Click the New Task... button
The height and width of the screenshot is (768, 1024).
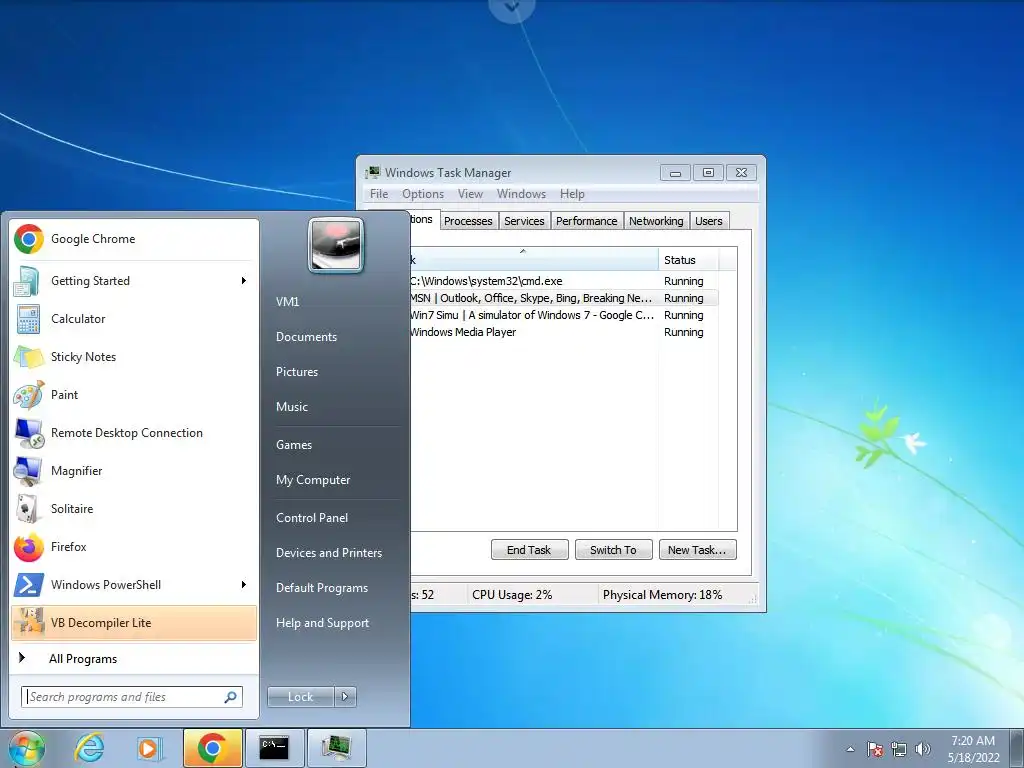697,550
